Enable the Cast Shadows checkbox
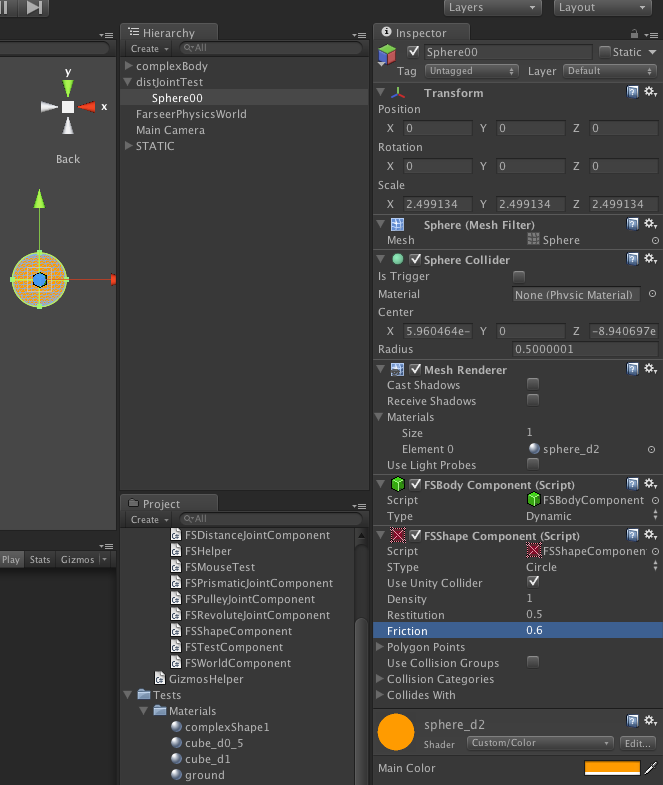This screenshot has width=663, height=785. point(533,384)
